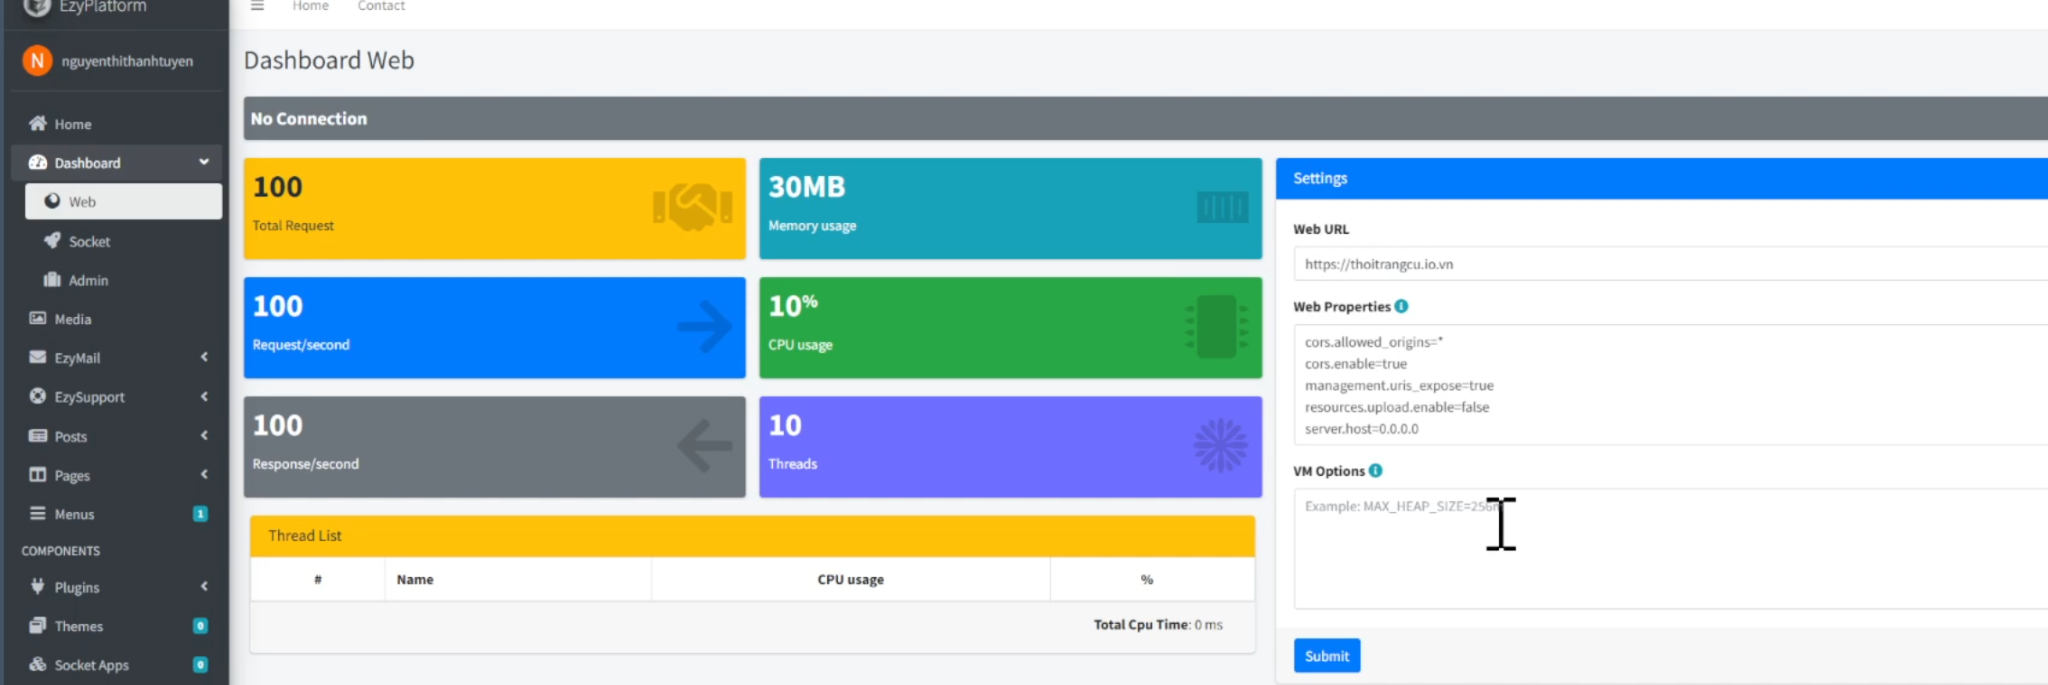Click the handshake icon on Total Request card
This screenshot has height=685, width=2048.
coord(692,207)
